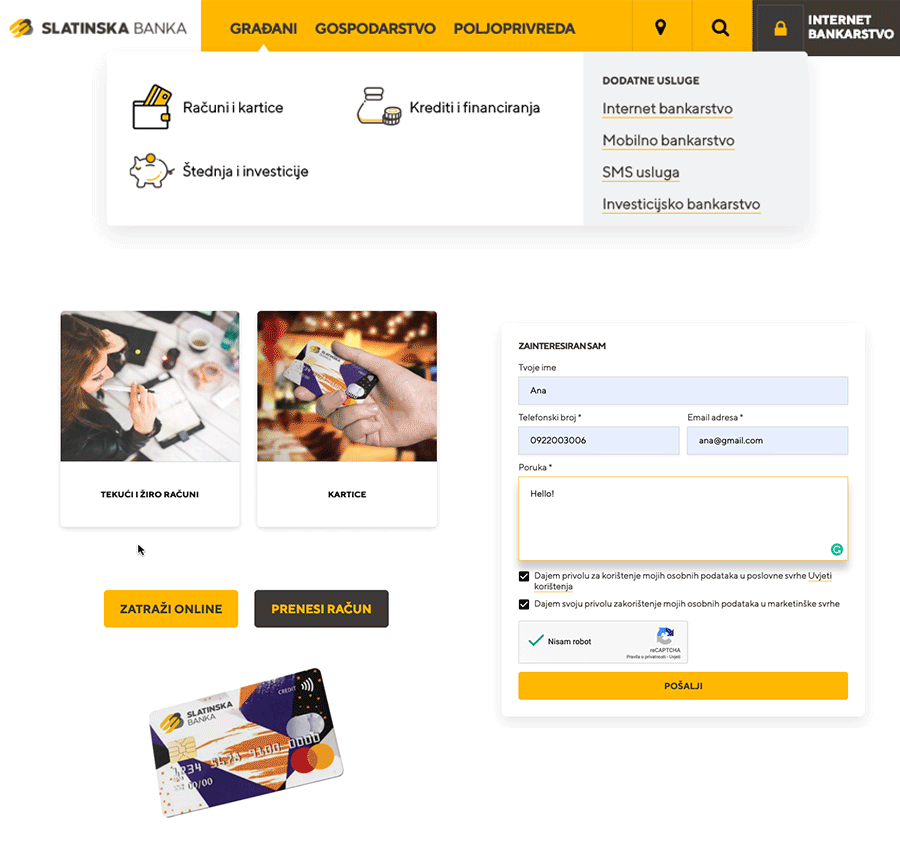Image resolution: width=900 pixels, height=845 pixels.
Task: Click the piggy bank icon for Štednja
Action: pyautogui.click(x=151, y=170)
